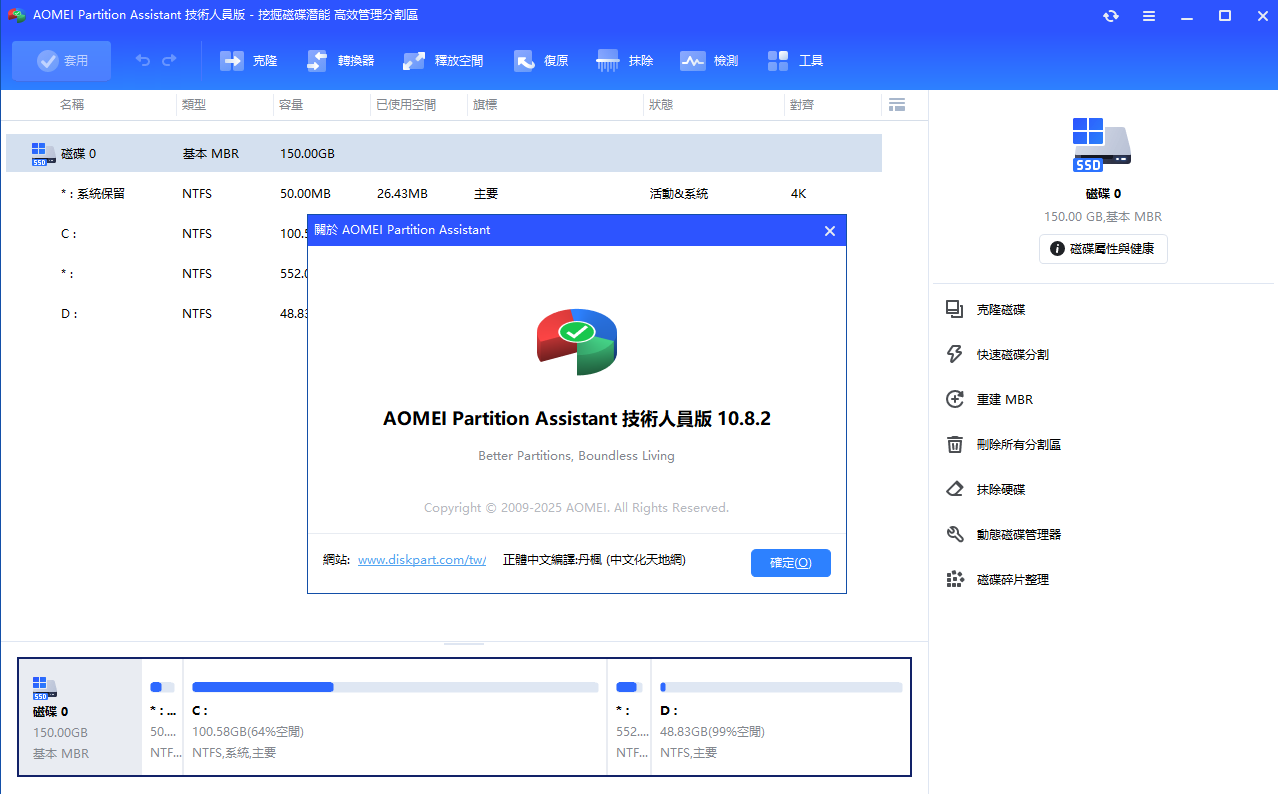Open the 檢測 test tool

pyautogui.click(x=709, y=61)
